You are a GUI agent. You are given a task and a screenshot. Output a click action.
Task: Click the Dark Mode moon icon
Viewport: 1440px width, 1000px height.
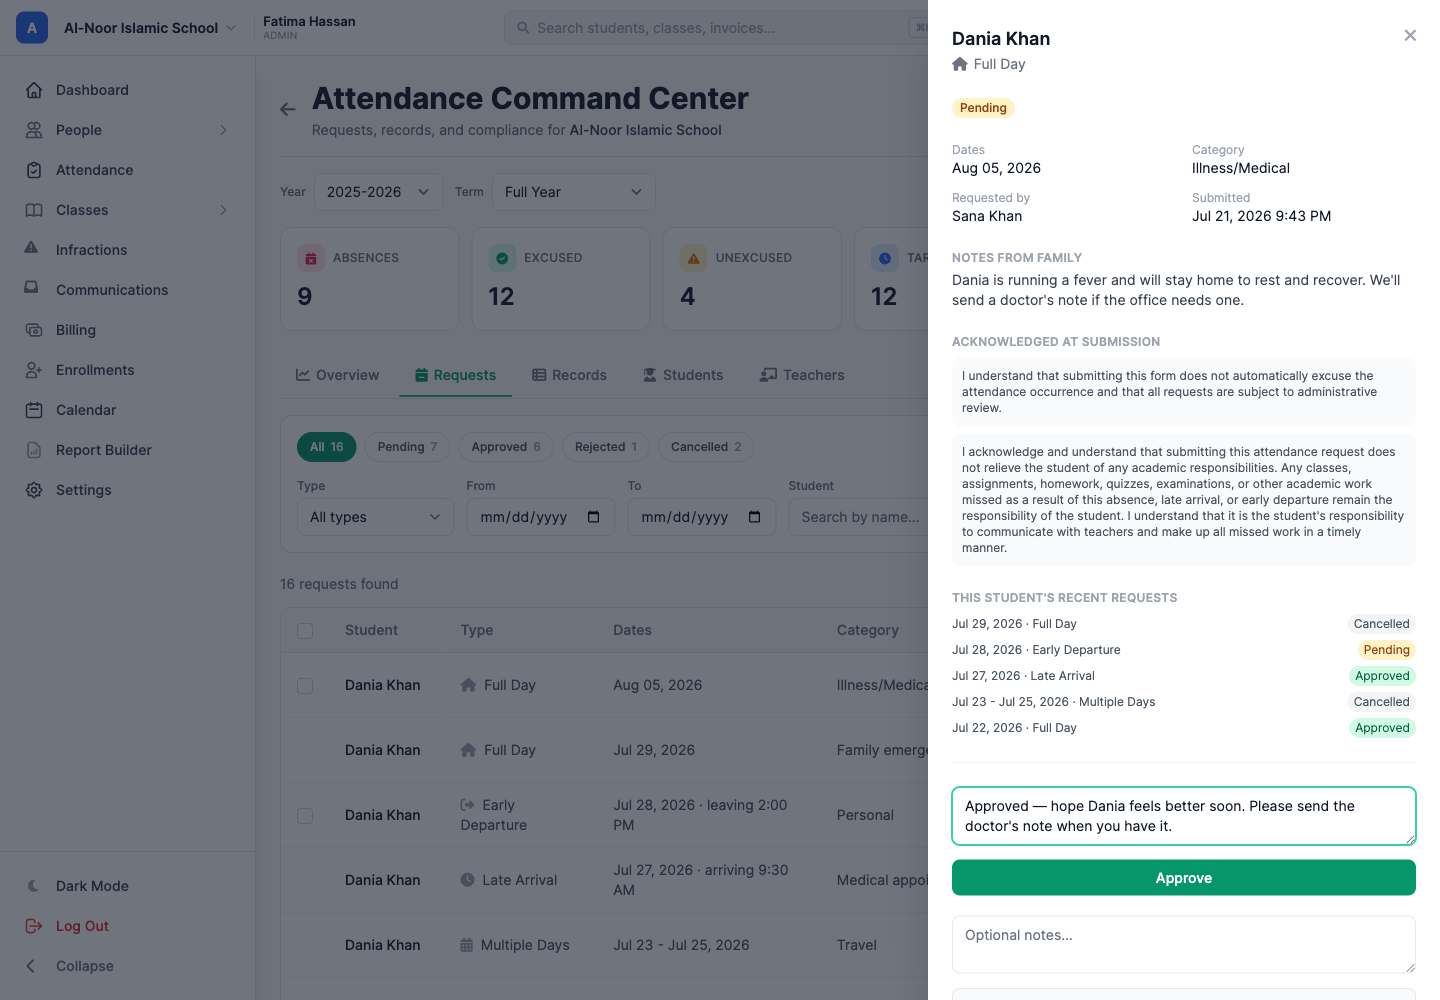[x=34, y=886]
